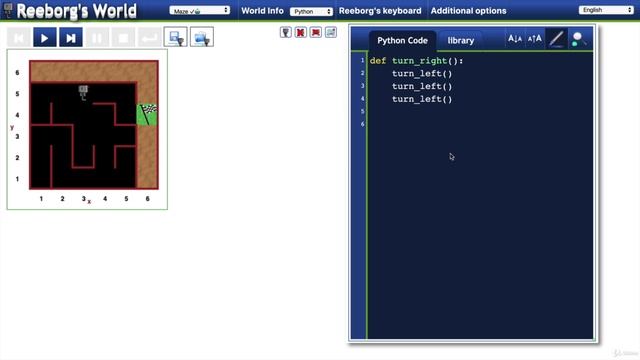Click empty line 5 in editor
The width and height of the screenshot is (640, 360).
coord(480,111)
